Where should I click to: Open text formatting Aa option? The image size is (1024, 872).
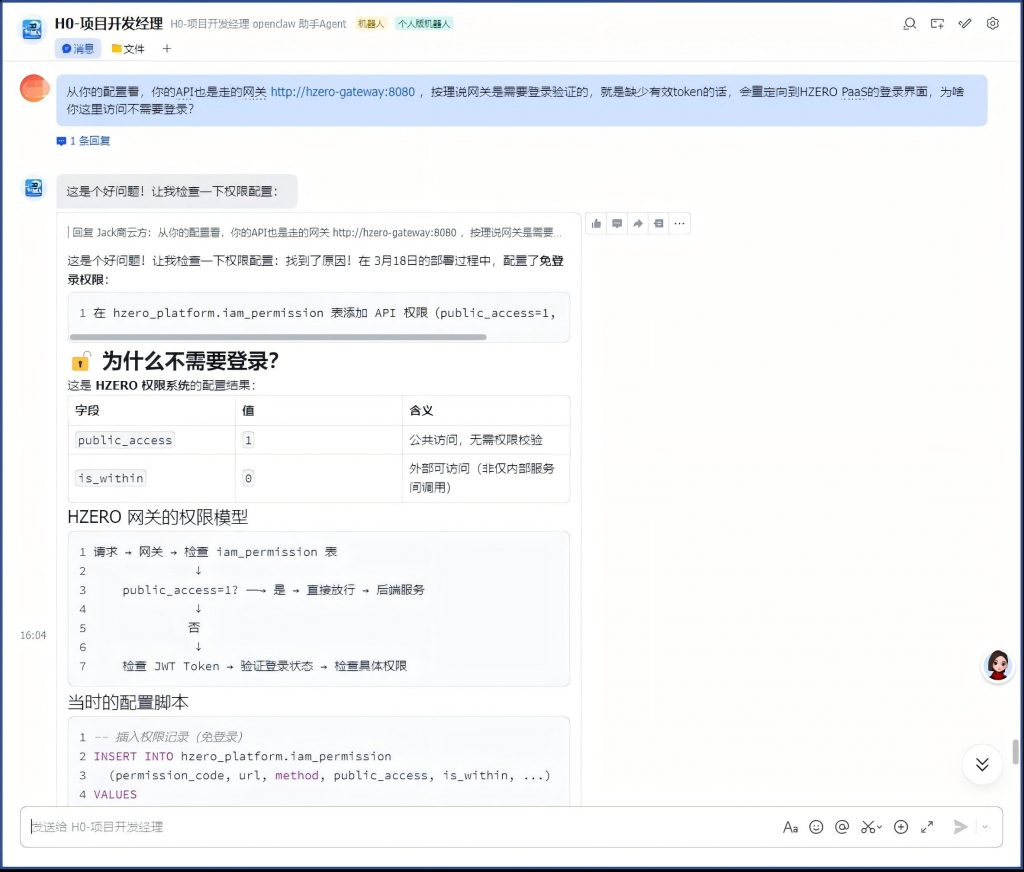coord(790,827)
